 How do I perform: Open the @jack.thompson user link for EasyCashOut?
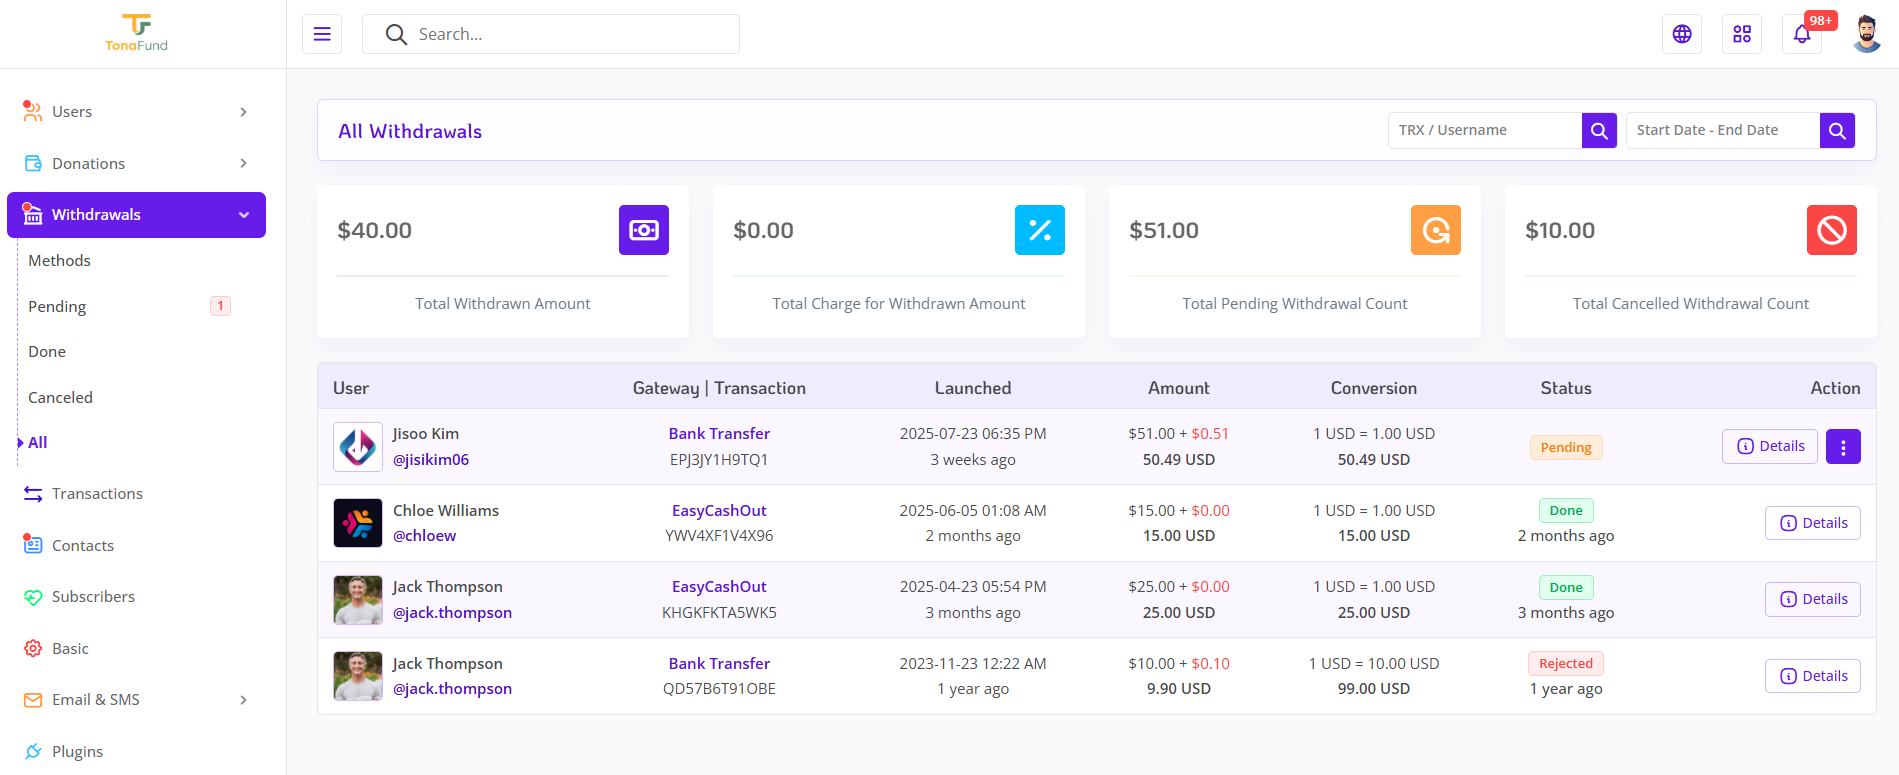pos(452,612)
